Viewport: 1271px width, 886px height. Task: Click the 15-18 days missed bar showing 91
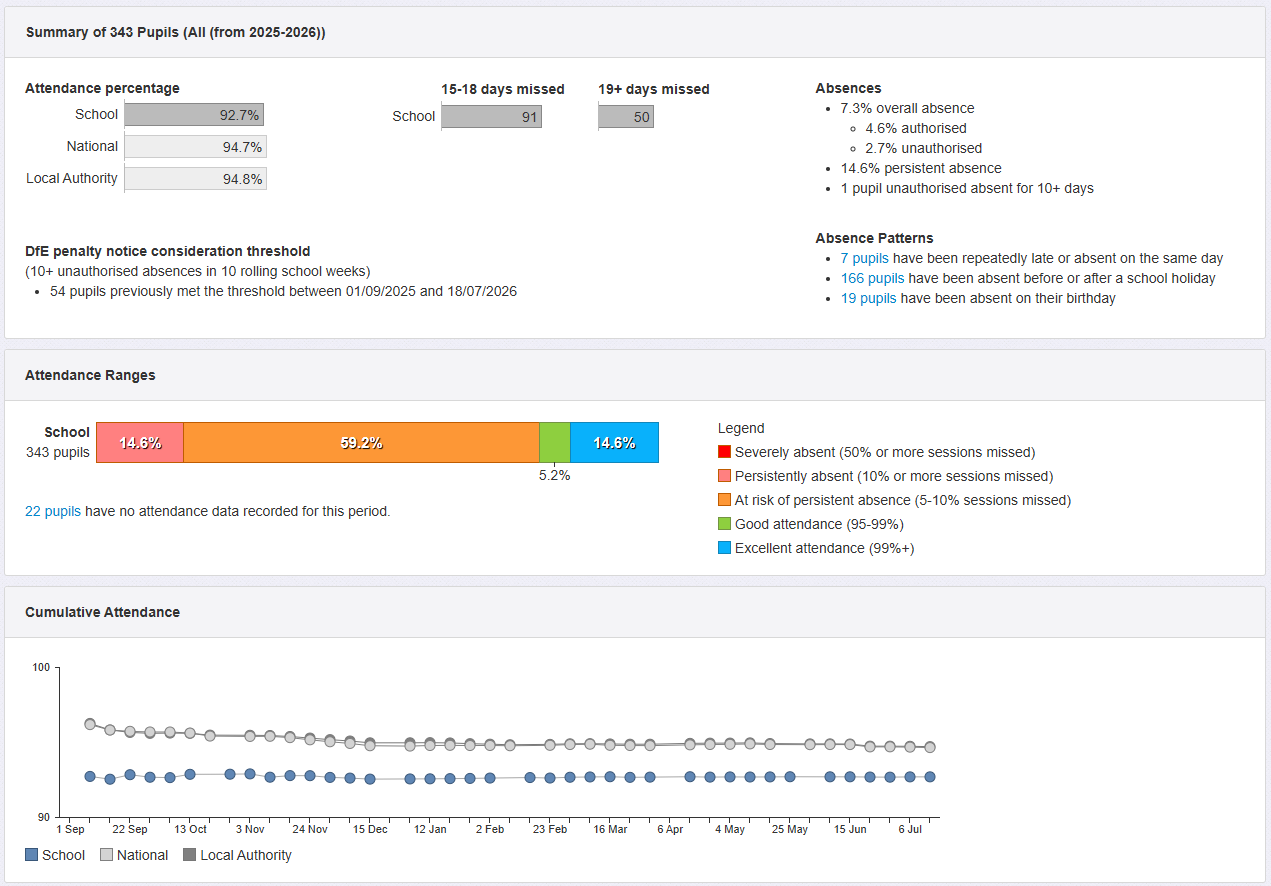click(x=491, y=117)
